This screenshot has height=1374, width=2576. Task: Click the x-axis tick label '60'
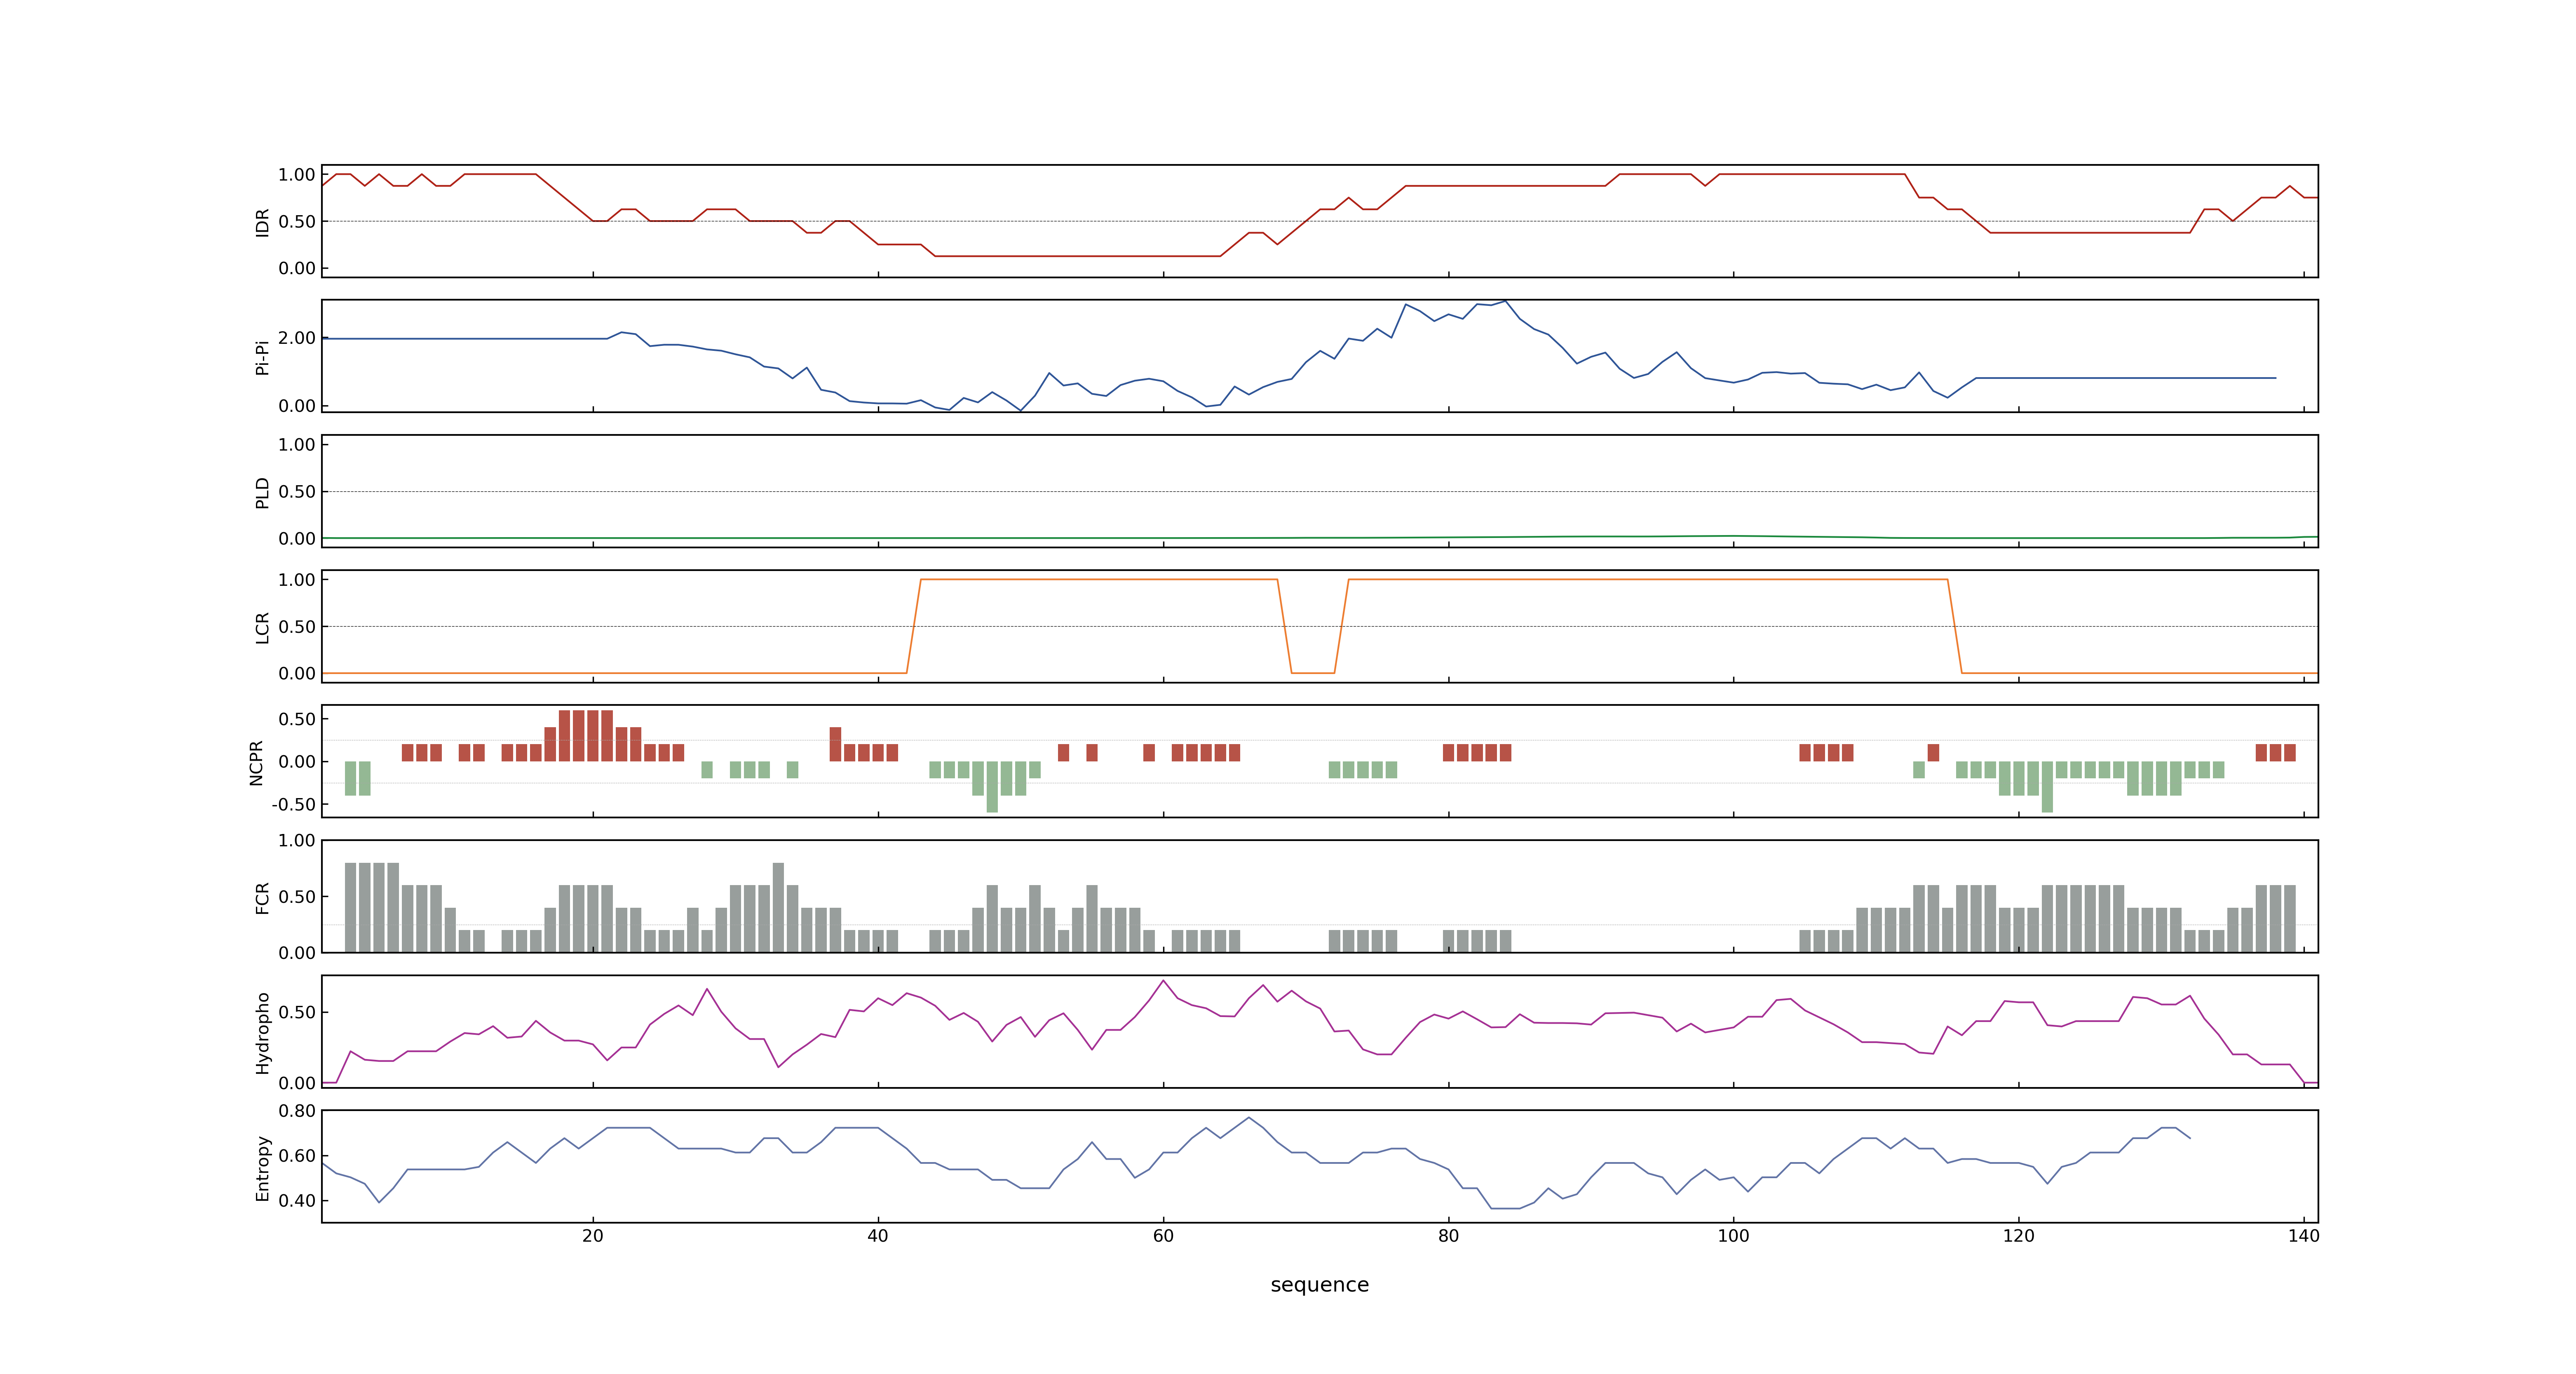[1163, 1235]
